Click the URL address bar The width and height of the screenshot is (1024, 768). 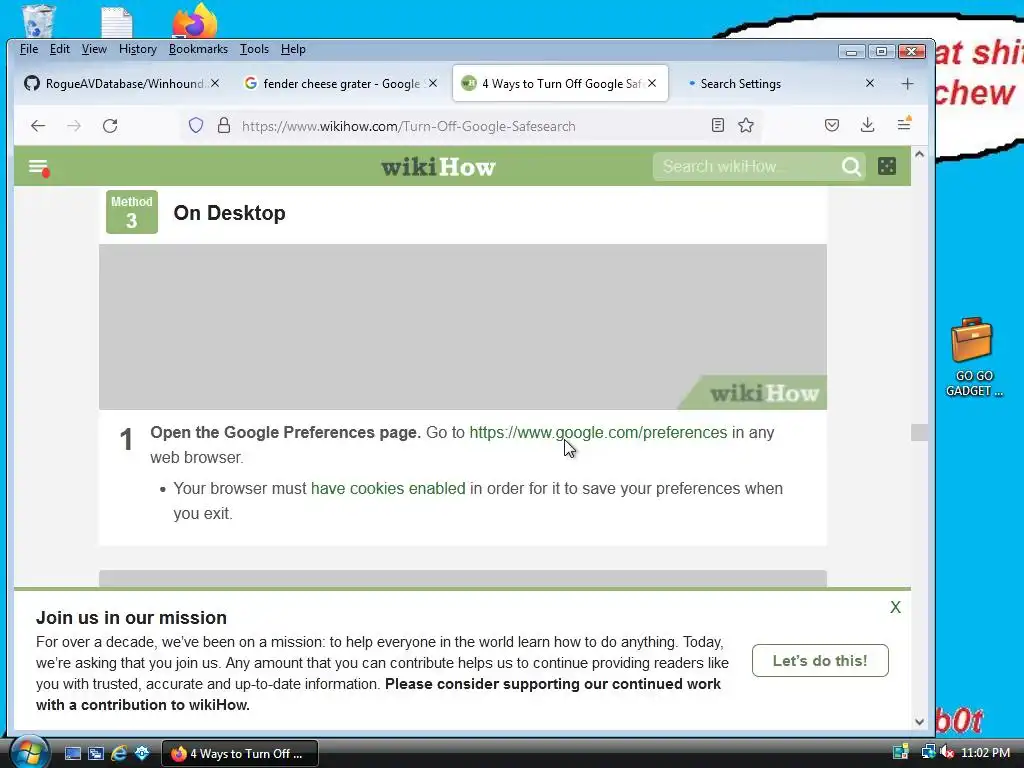click(x=473, y=126)
